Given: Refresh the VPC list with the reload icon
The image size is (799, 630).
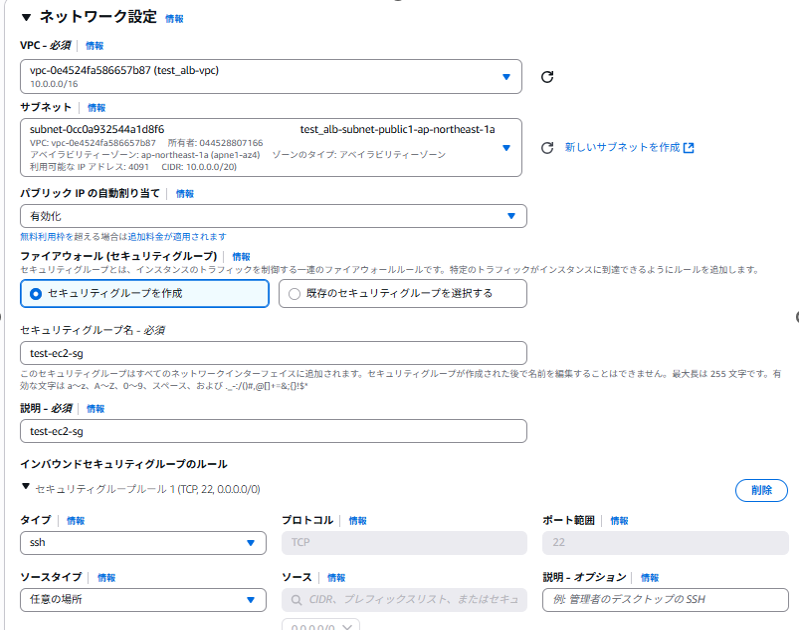Looking at the screenshot, I should click(x=547, y=77).
